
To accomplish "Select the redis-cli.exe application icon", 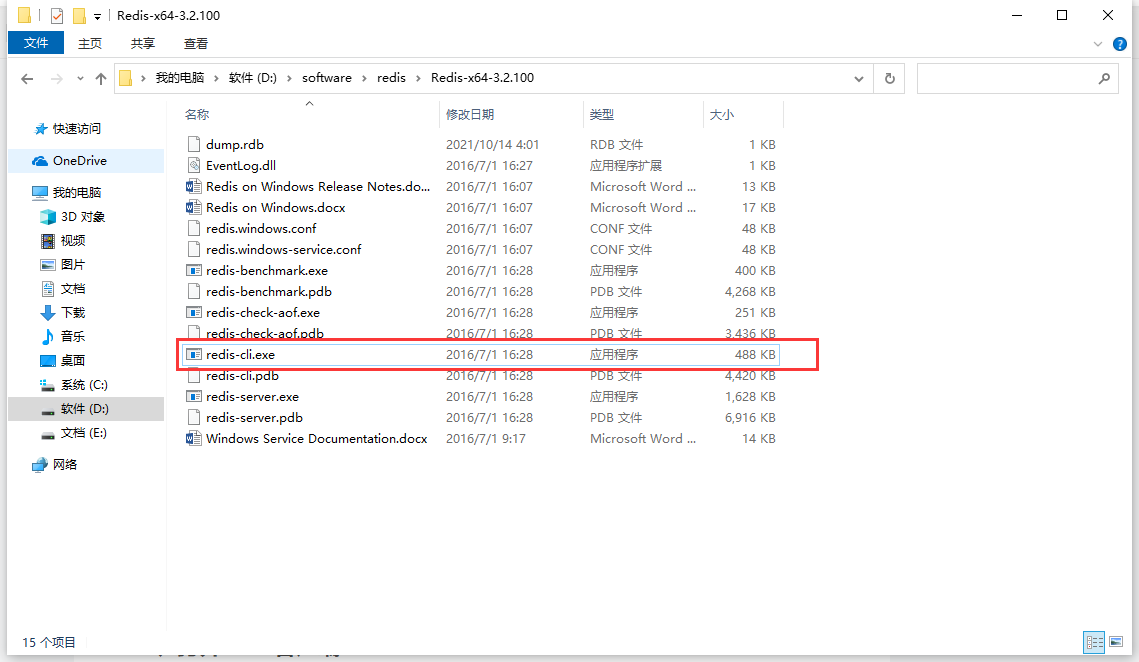I will point(193,355).
